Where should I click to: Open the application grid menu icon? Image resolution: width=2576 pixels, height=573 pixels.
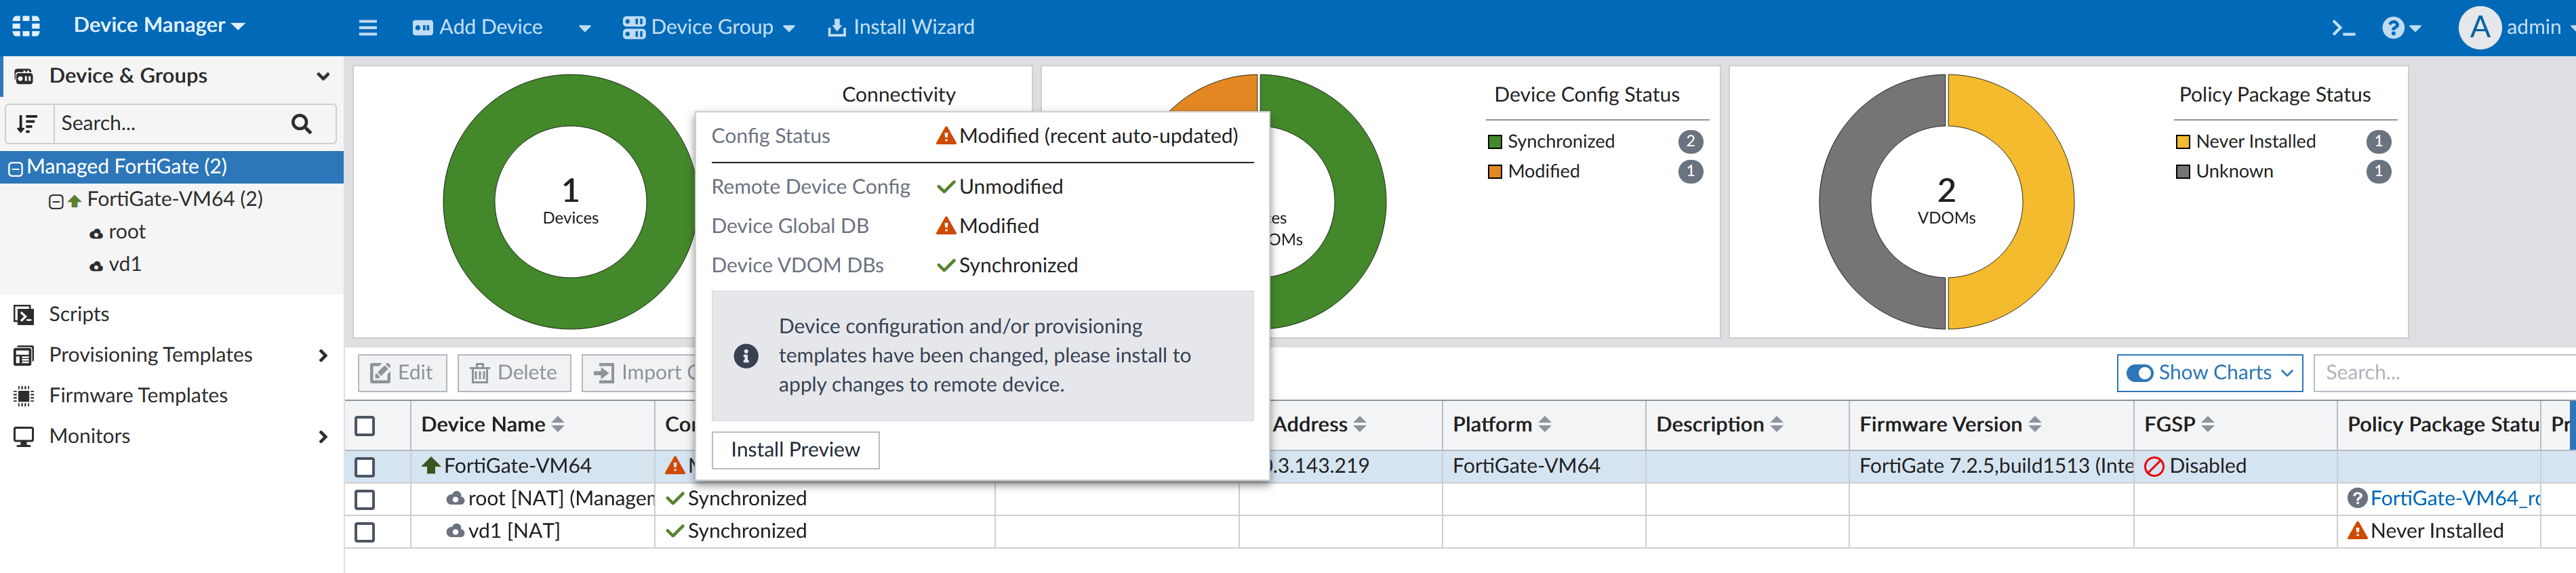(26, 26)
